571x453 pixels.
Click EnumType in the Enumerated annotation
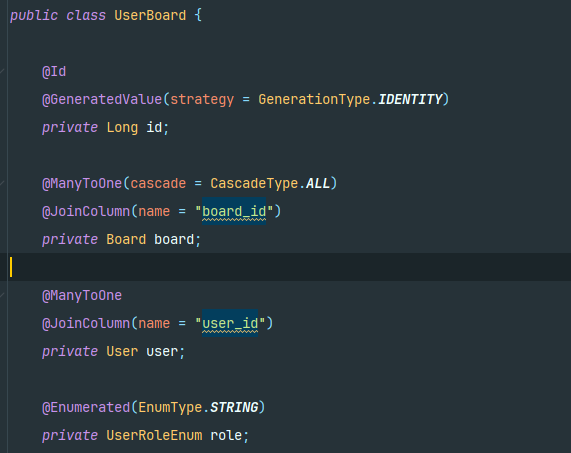[x=170, y=407]
